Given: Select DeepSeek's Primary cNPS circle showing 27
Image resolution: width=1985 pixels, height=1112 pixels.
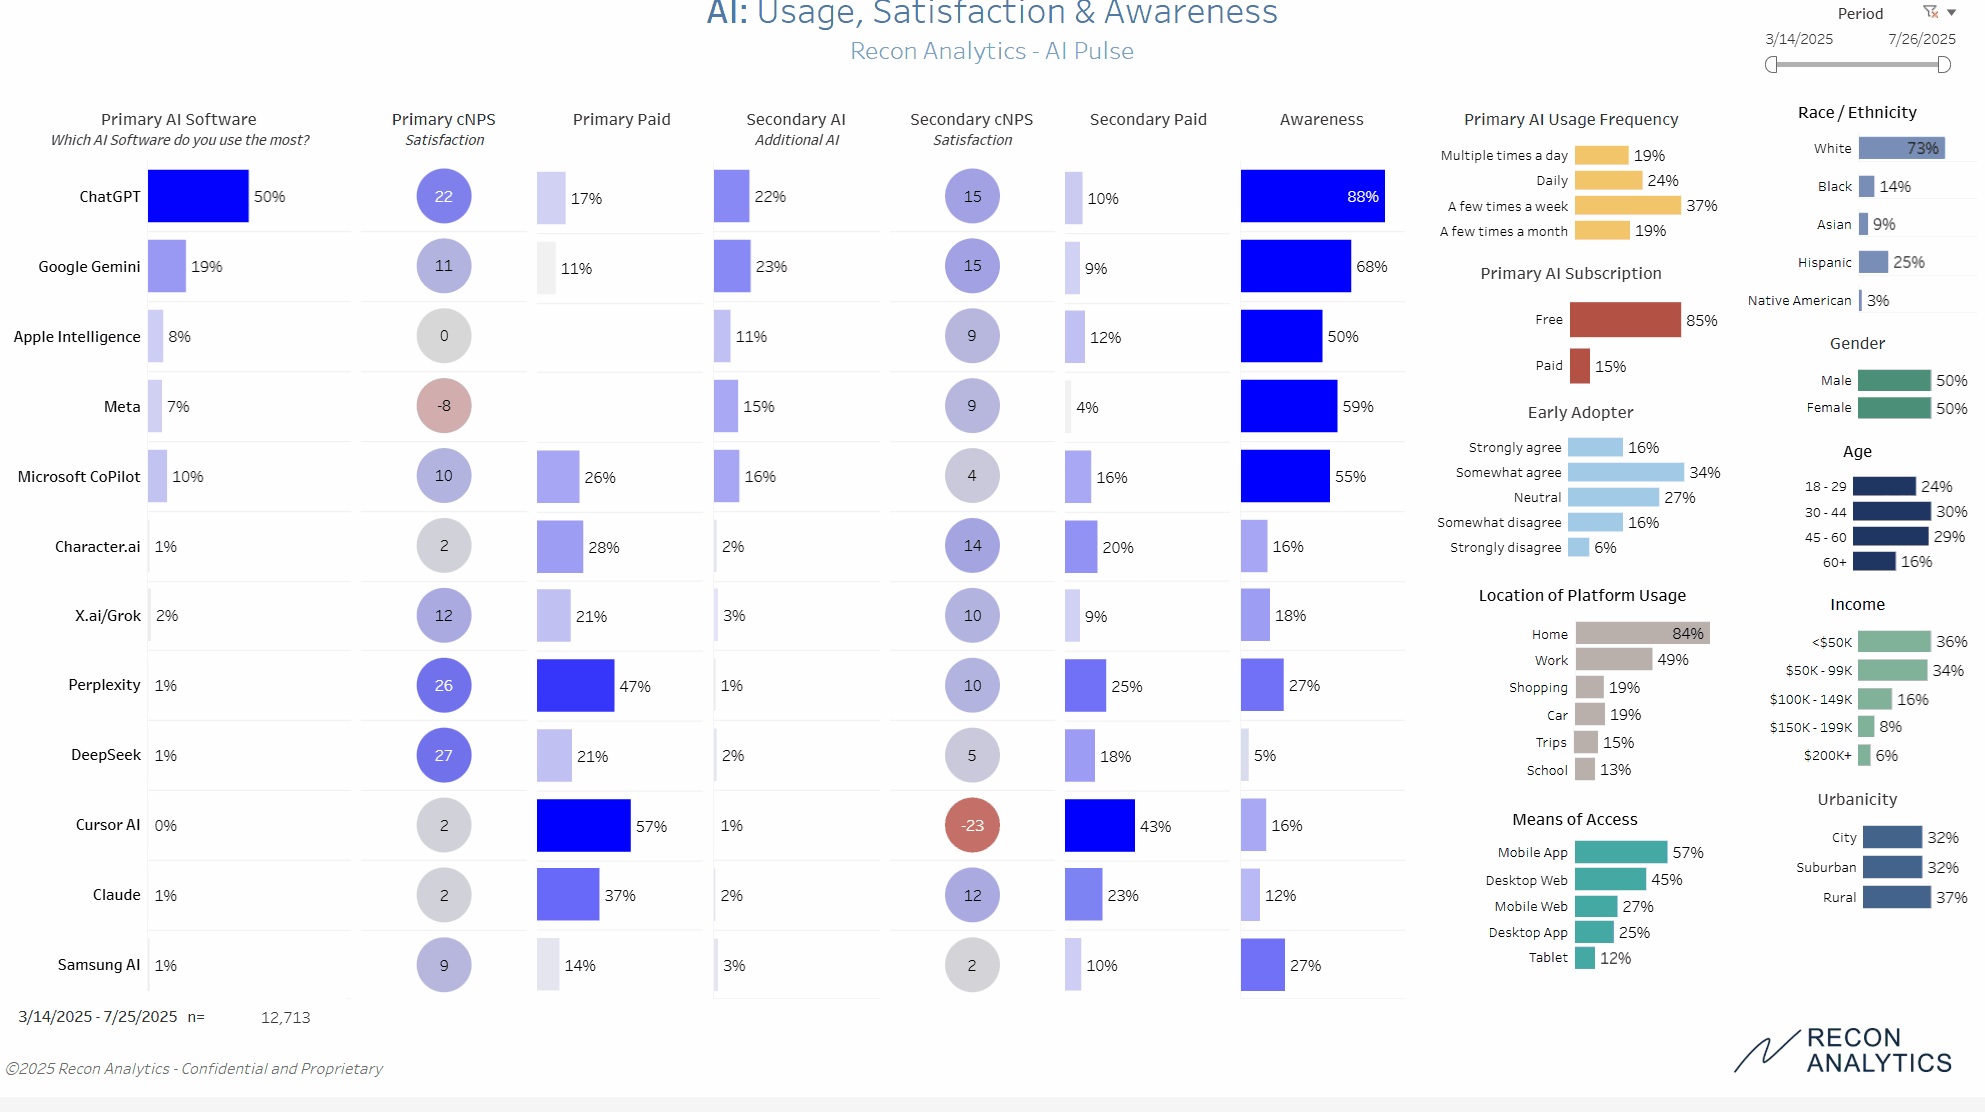Looking at the screenshot, I should click(x=443, y=755).
